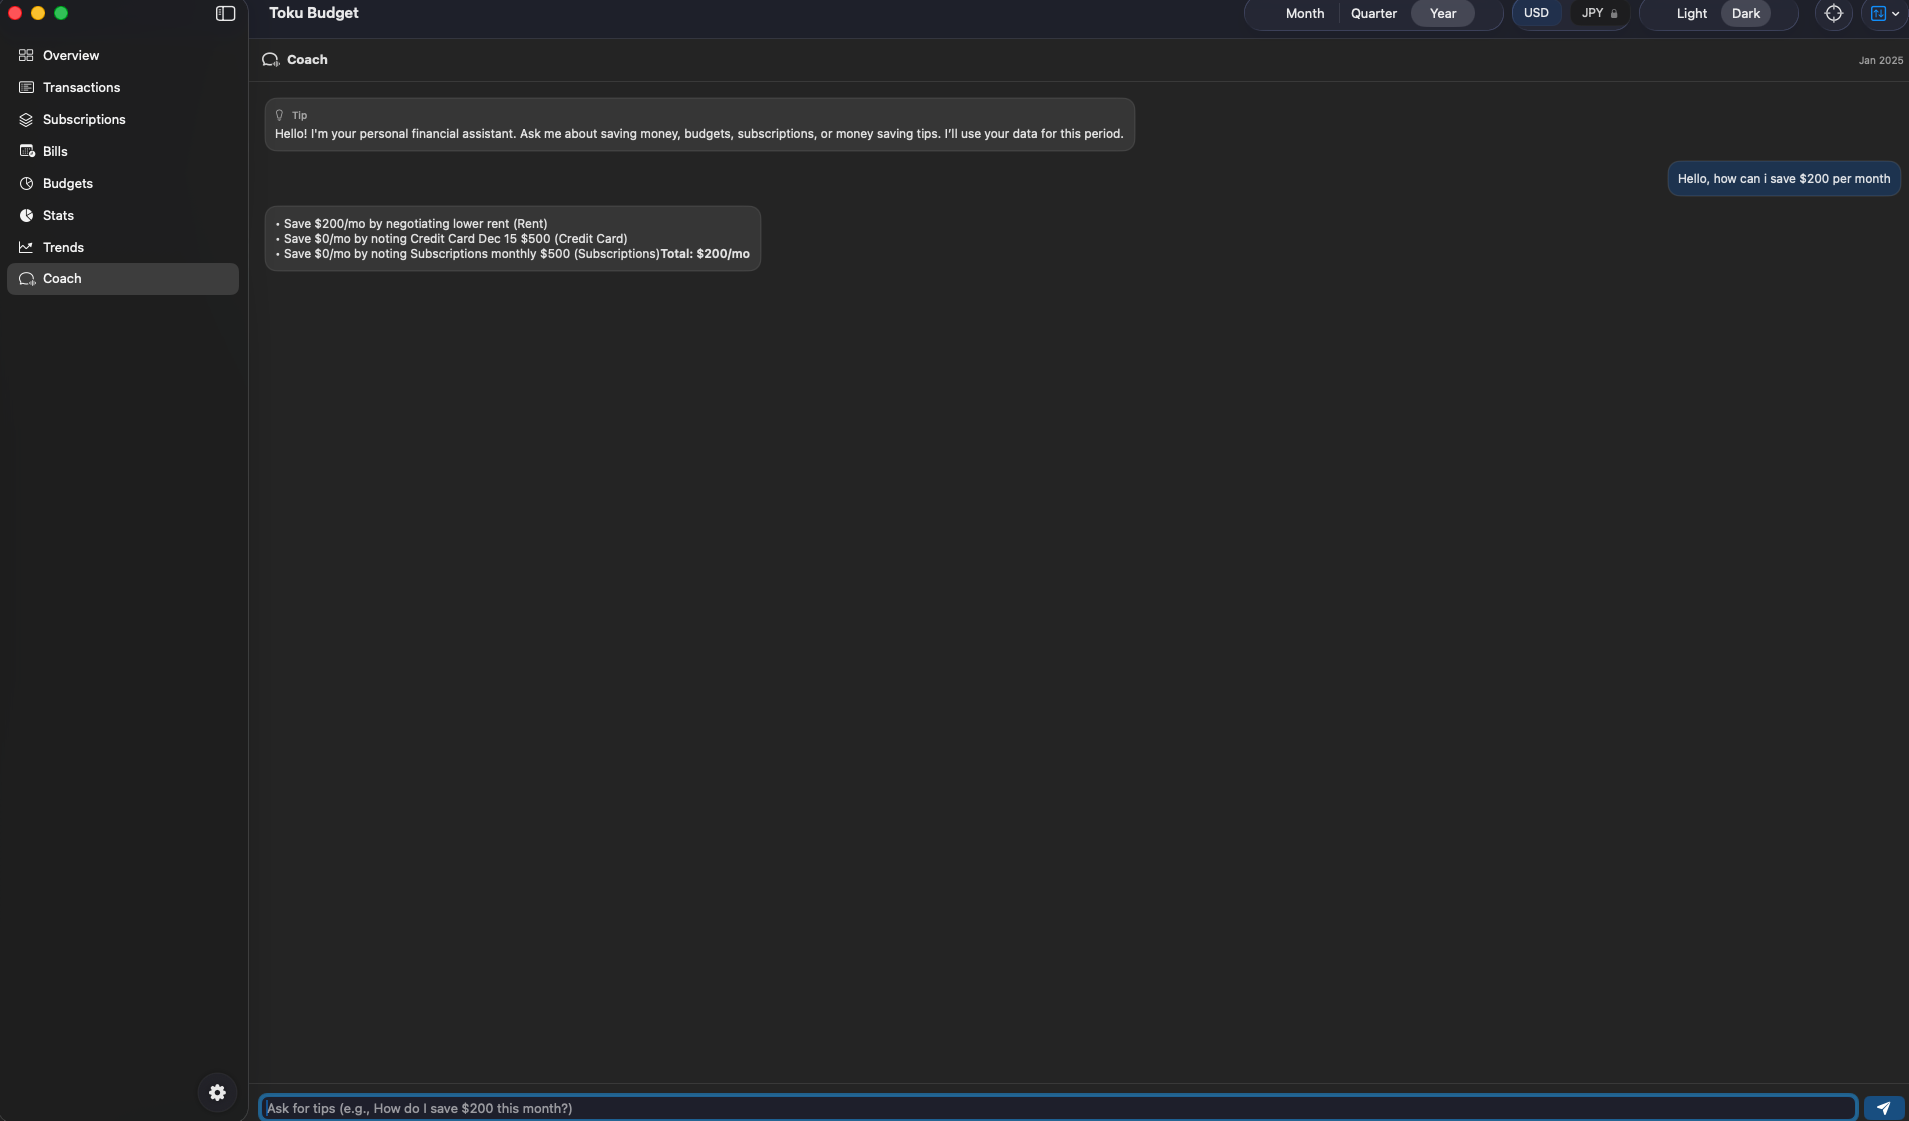
Task: Click the settings gear icon
Action: (x=217, y=1093)
